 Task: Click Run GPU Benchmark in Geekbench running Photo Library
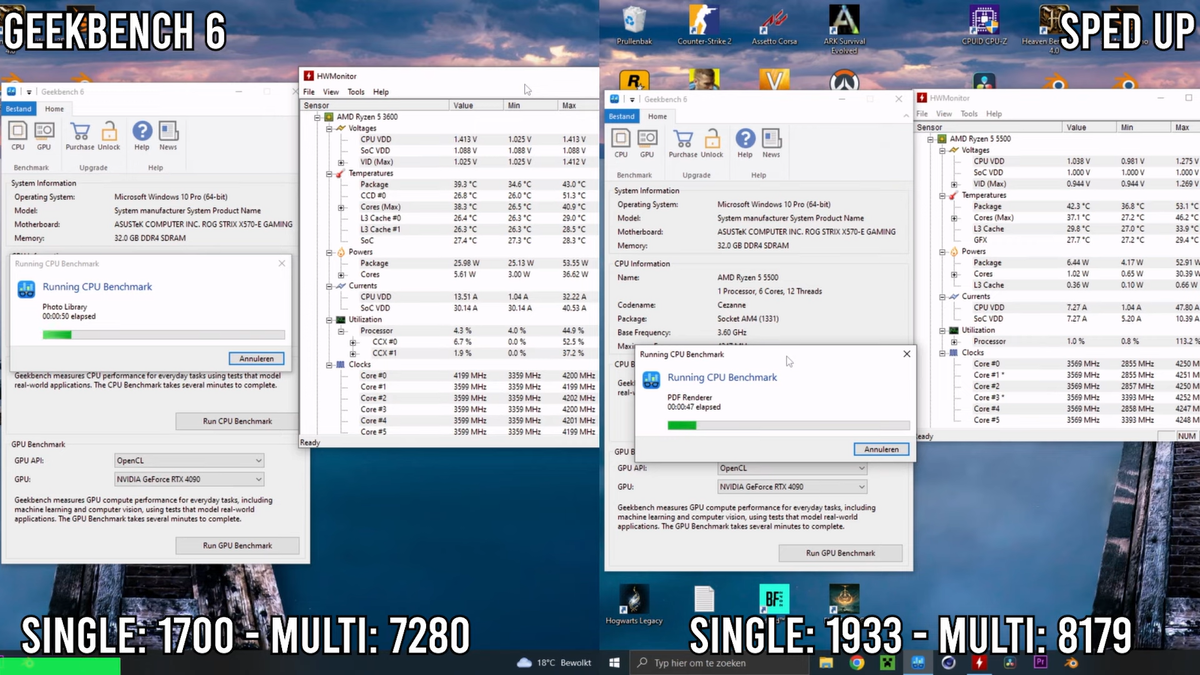(x=237, y=545)
